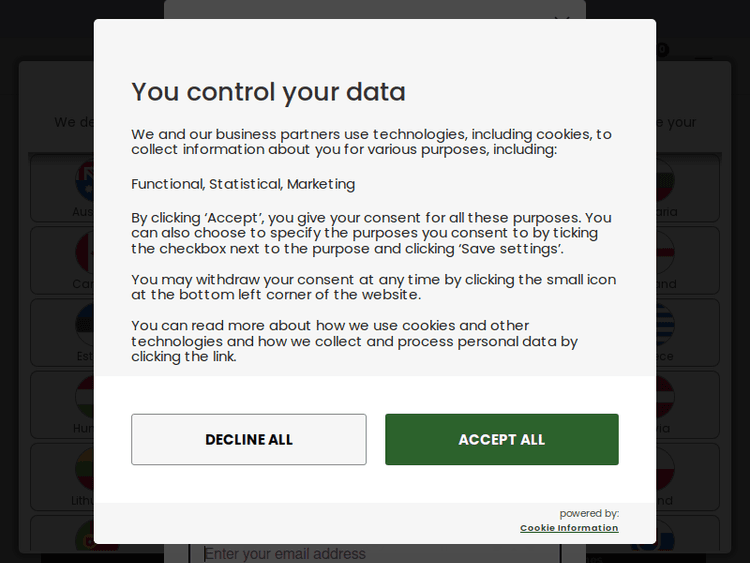Viewport: 750px width, 563px height.
Task: Select the Bulgaria flag tile
Action: point(687,188)
